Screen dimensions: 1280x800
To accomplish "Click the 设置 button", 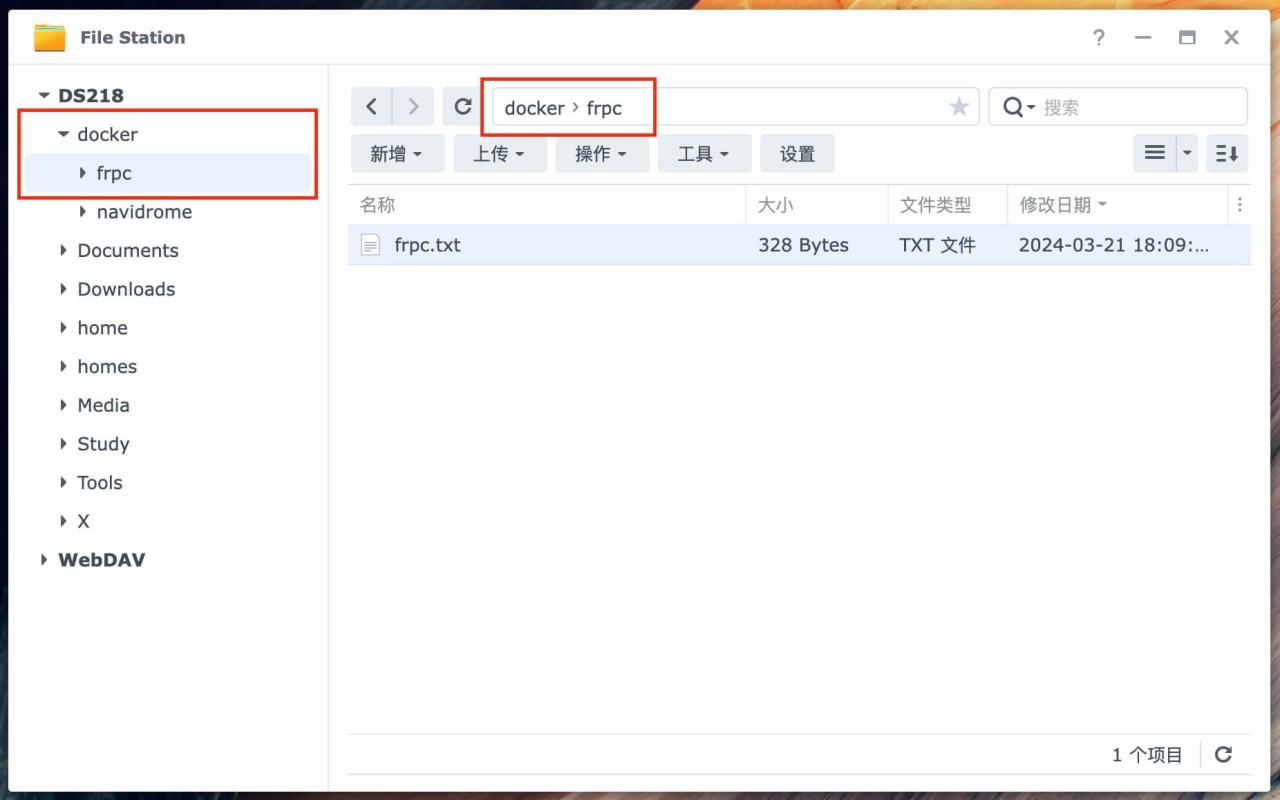I will tap(798, 154).
